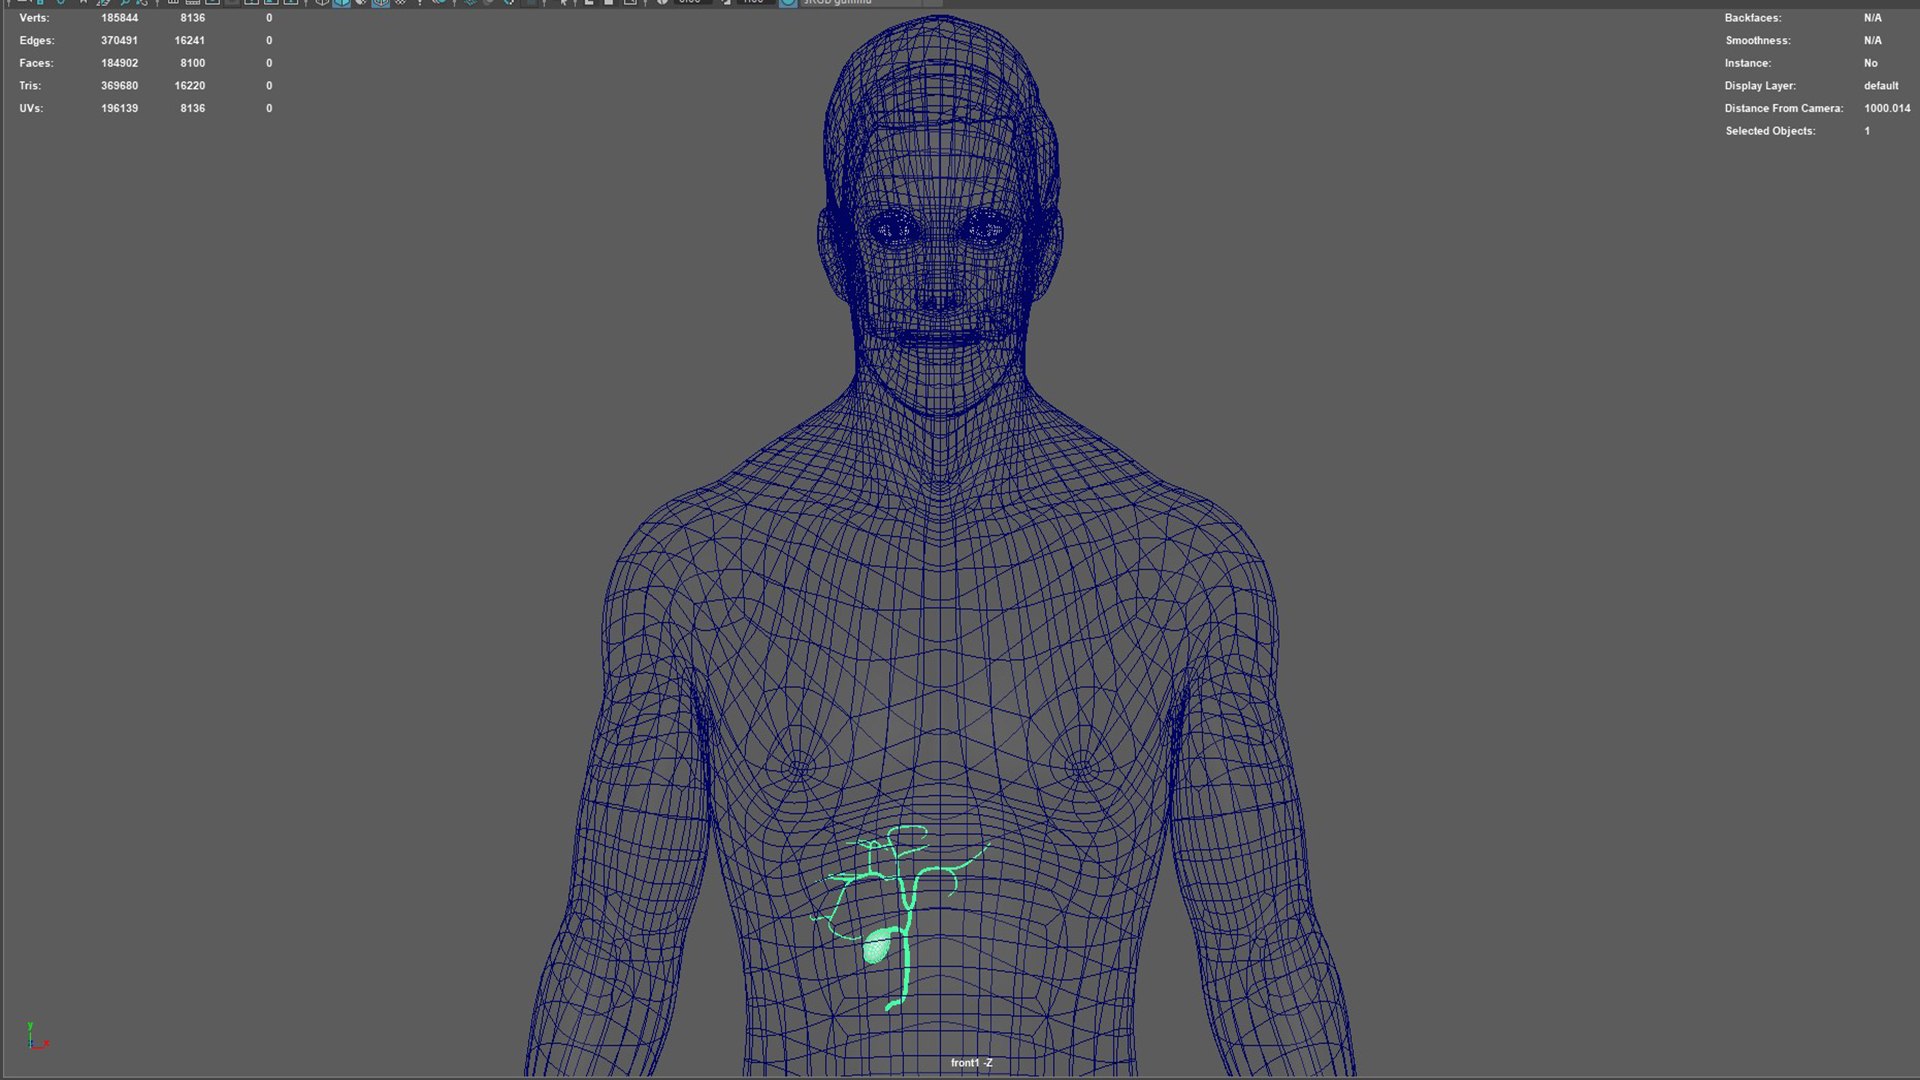This screenshot has width=1920, height=1080.
Task: Click the Display Layer value default
Action: pyautogui.click(x=1881, y=86)
